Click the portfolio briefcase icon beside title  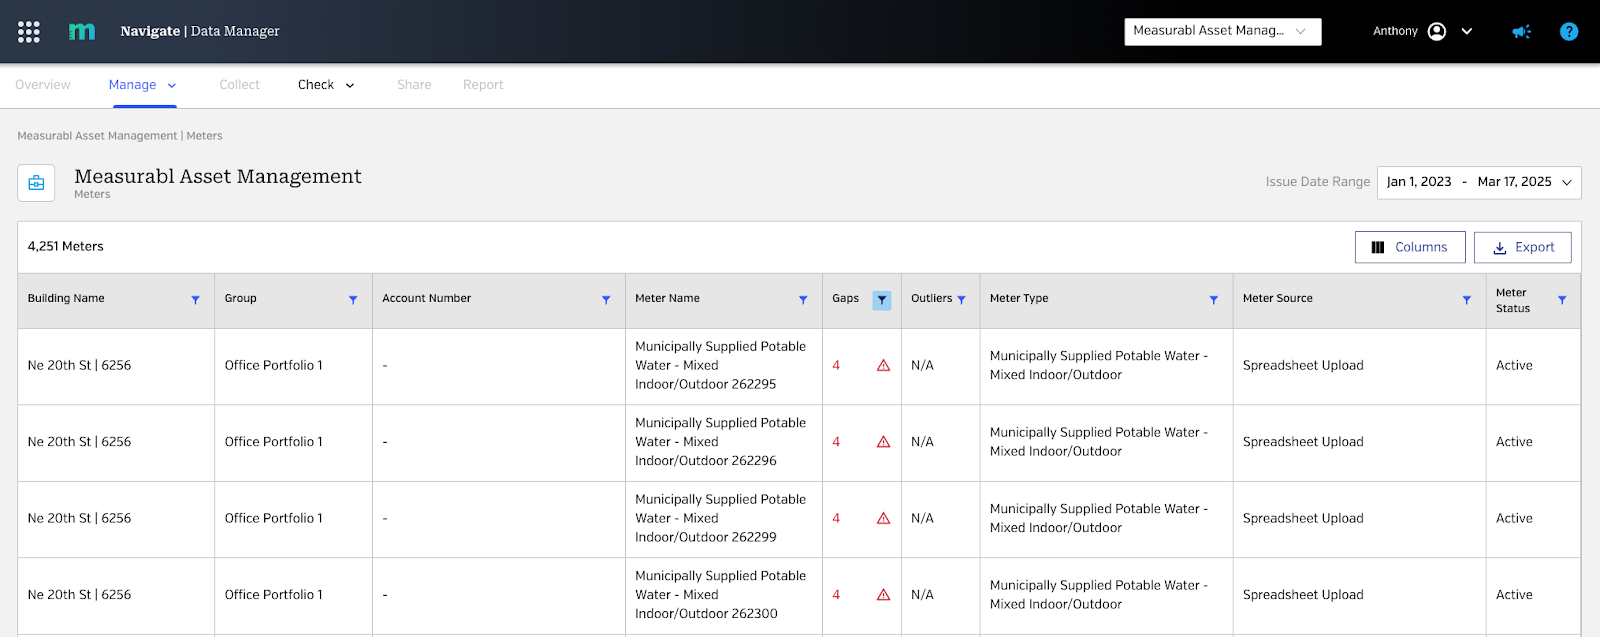point(36,183)
